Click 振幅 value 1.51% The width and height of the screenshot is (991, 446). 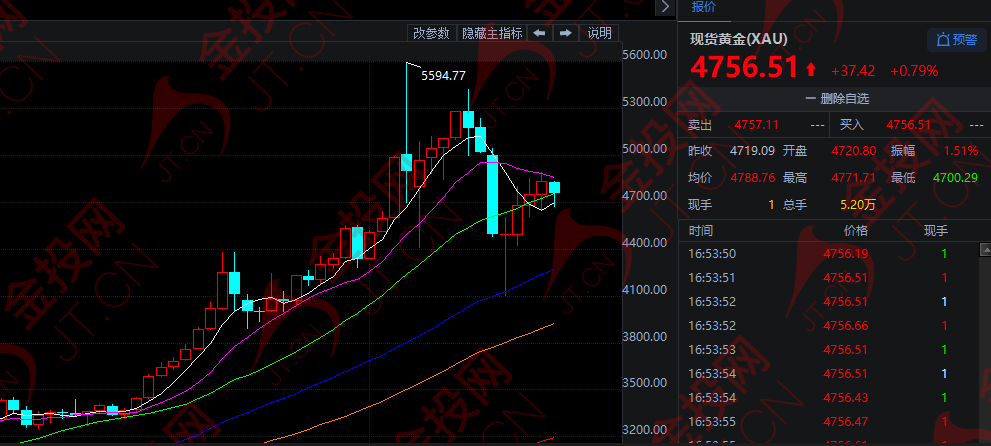[x=961, y=151]
